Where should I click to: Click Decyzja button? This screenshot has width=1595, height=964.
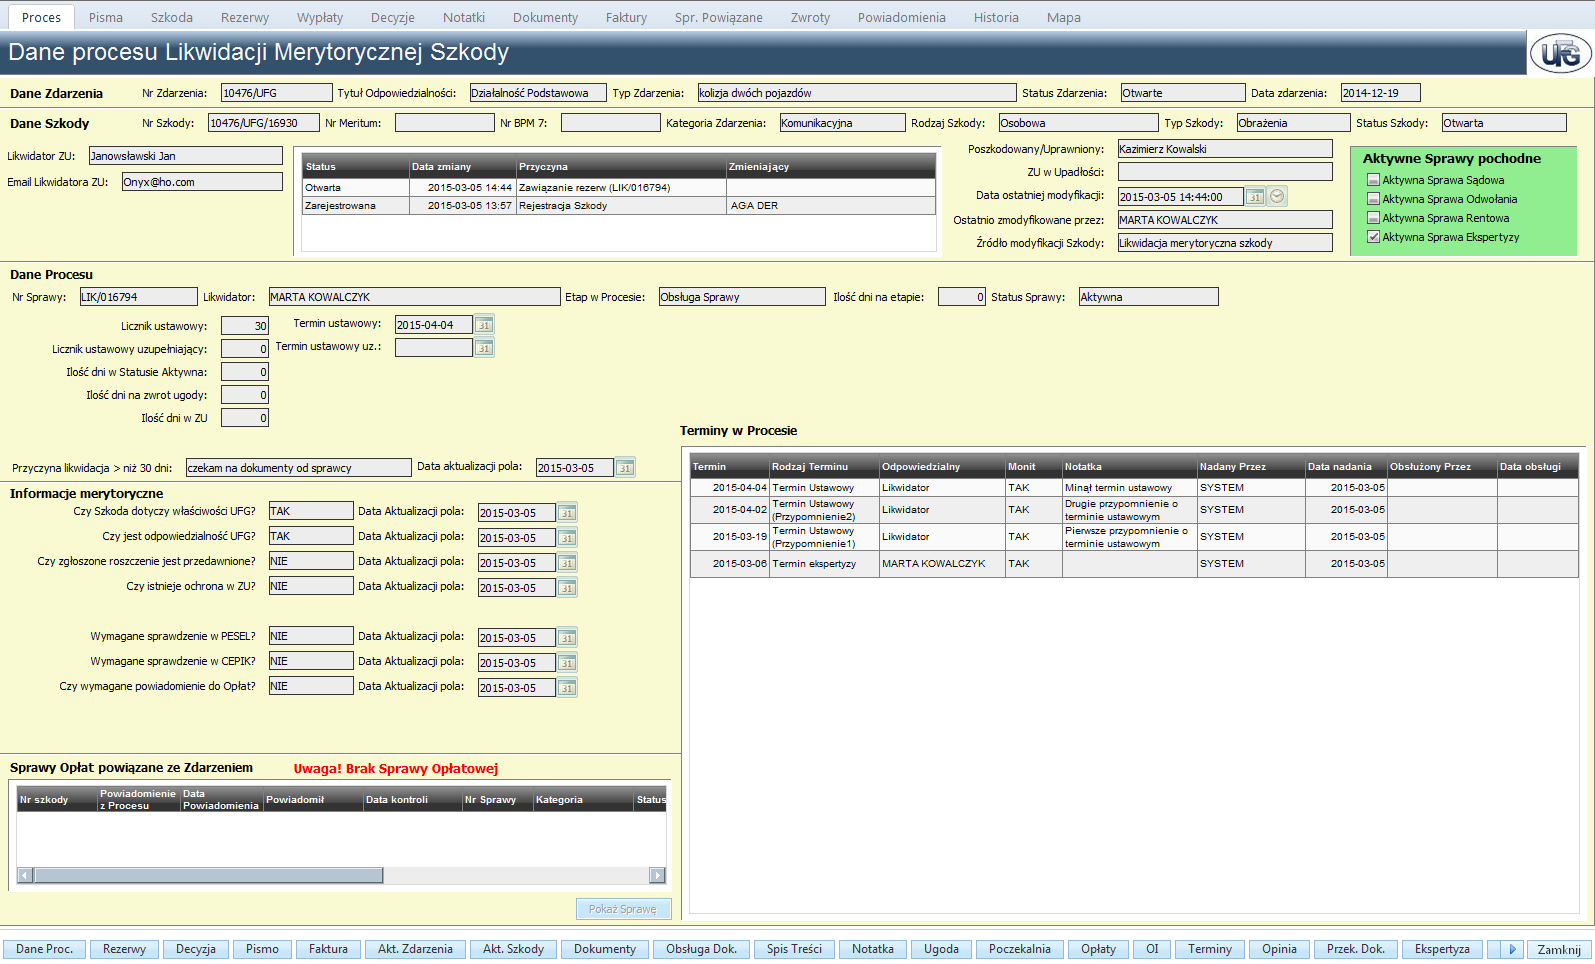[x=196, y=949]
